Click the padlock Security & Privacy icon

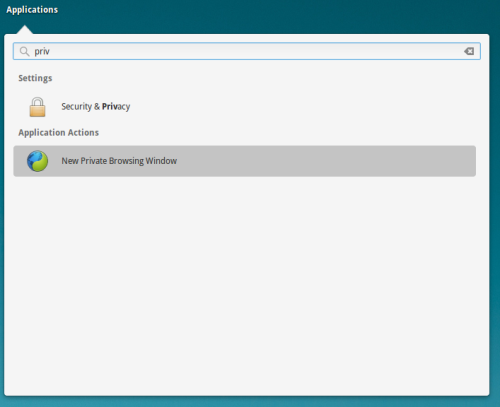(x=37, y=107)
